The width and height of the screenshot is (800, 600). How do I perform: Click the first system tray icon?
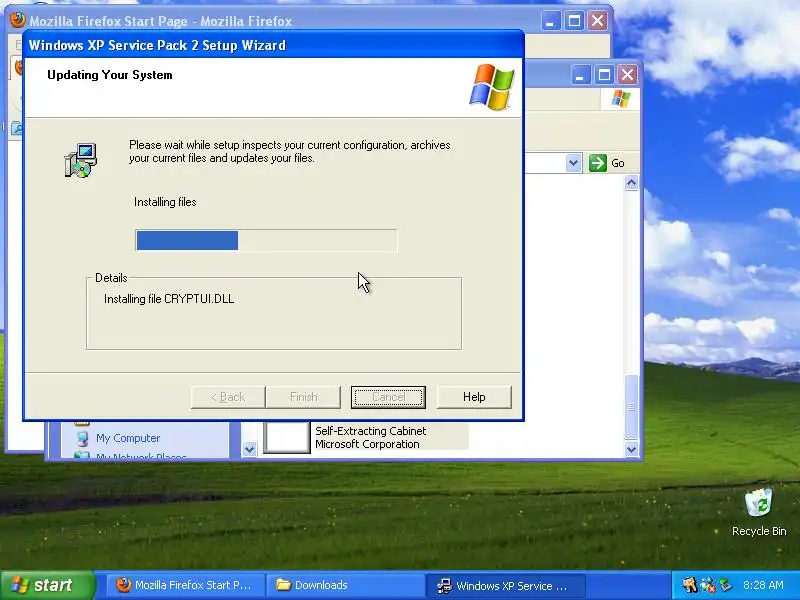689,585
